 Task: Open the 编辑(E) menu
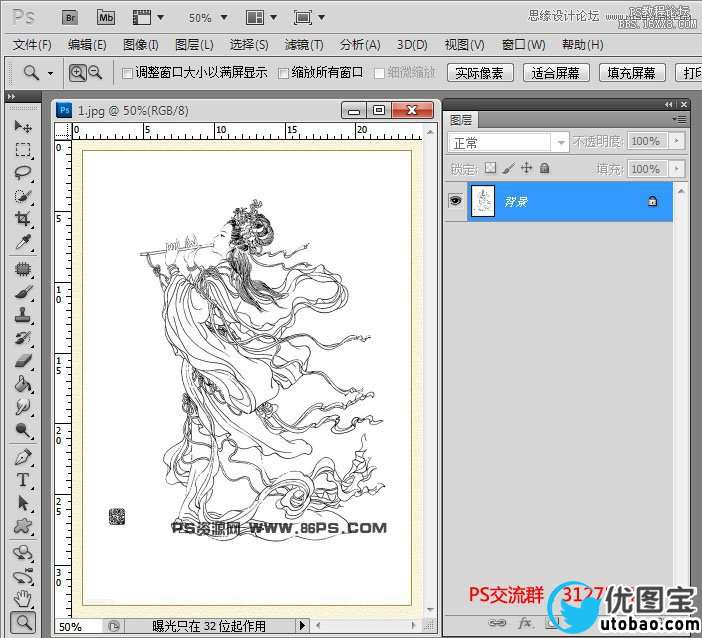coord(87,45)
